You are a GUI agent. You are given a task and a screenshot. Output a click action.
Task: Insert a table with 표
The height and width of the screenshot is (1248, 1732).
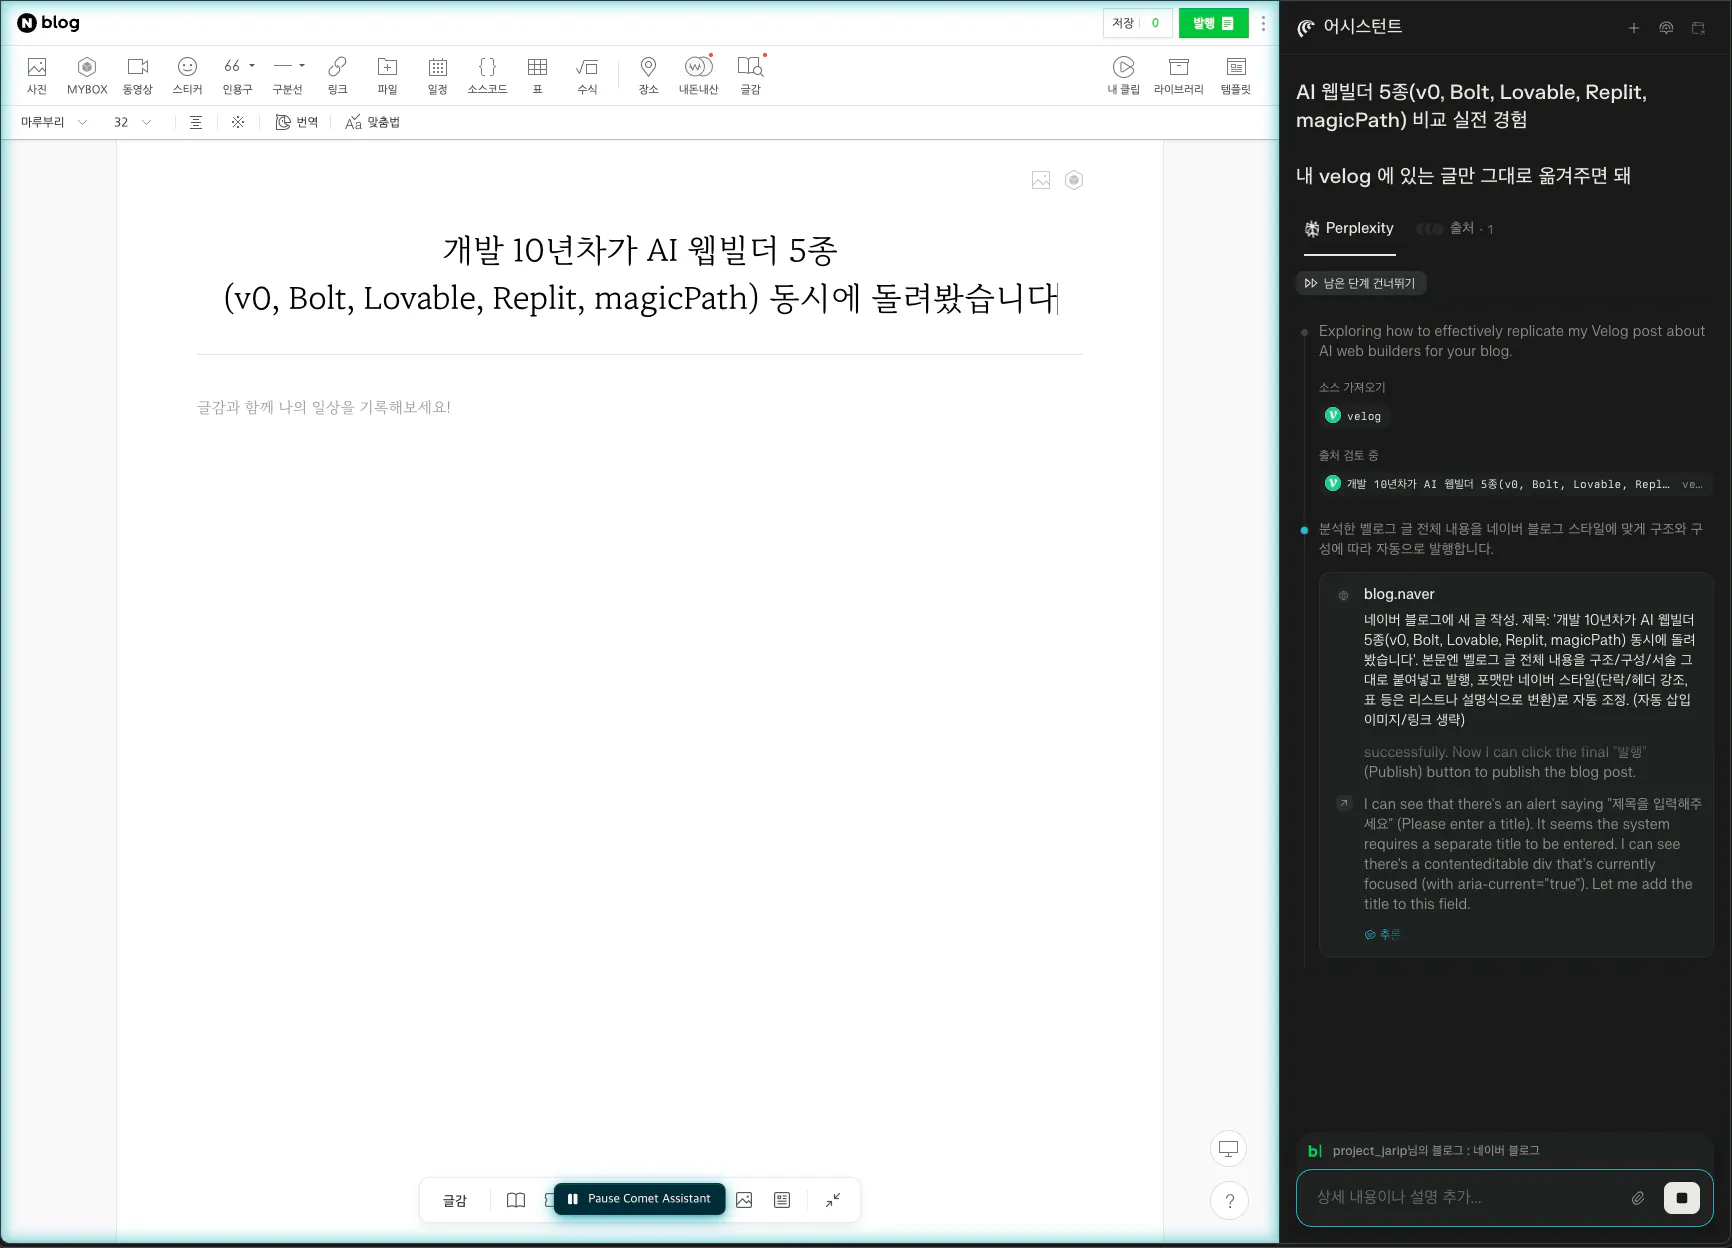click(x=537, y=75)
